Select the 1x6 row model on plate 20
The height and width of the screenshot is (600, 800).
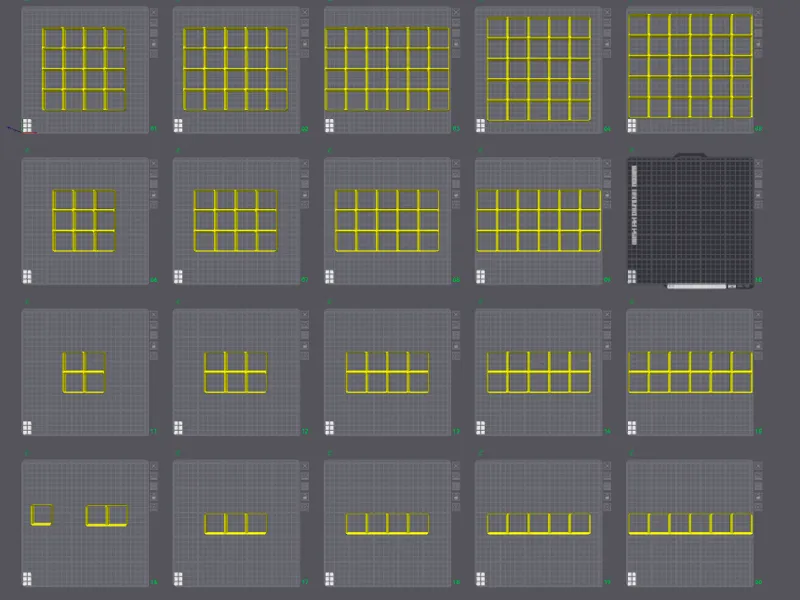(690, 523)
